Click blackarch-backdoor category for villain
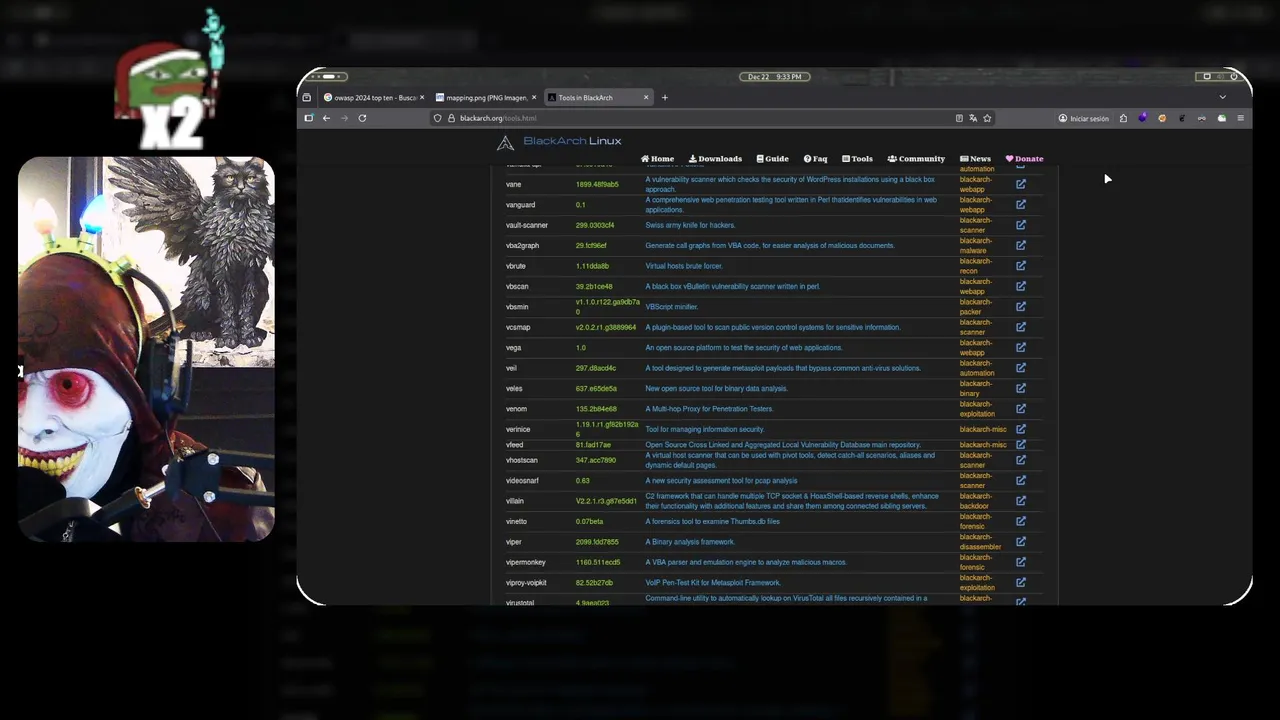The width and height of the screenshot is (1280, 720). point(976,501)
